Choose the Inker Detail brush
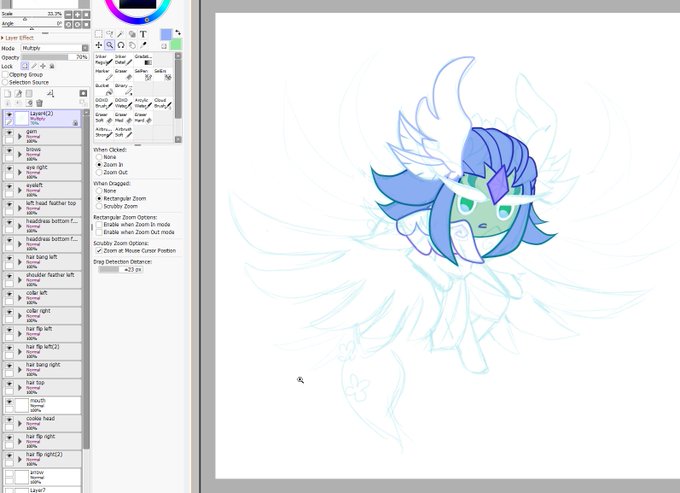 (x=123, y=60)
